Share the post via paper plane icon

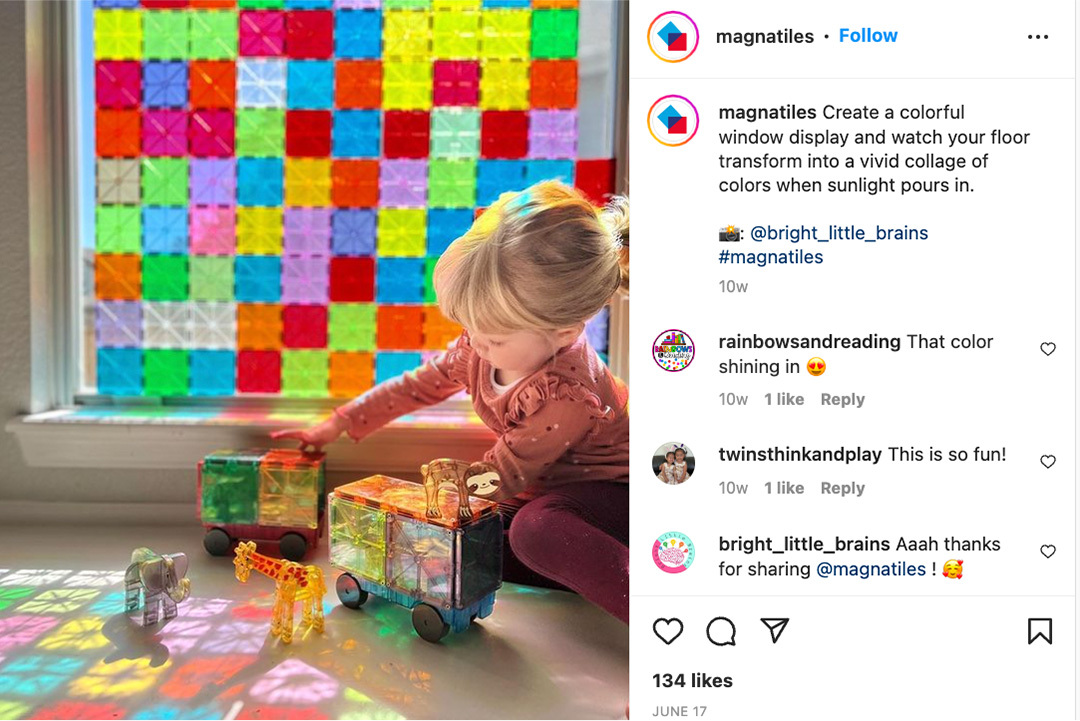coord(775,630)
